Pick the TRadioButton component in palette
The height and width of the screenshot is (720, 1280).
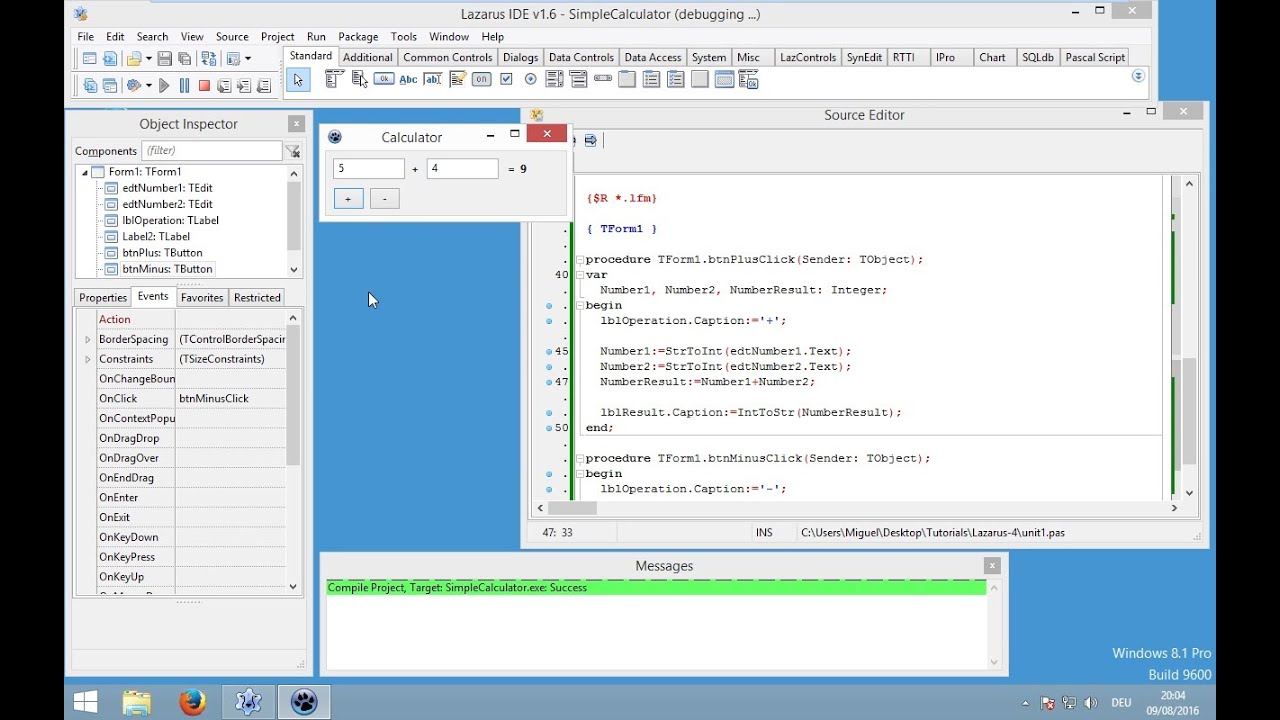pos(530,80)
